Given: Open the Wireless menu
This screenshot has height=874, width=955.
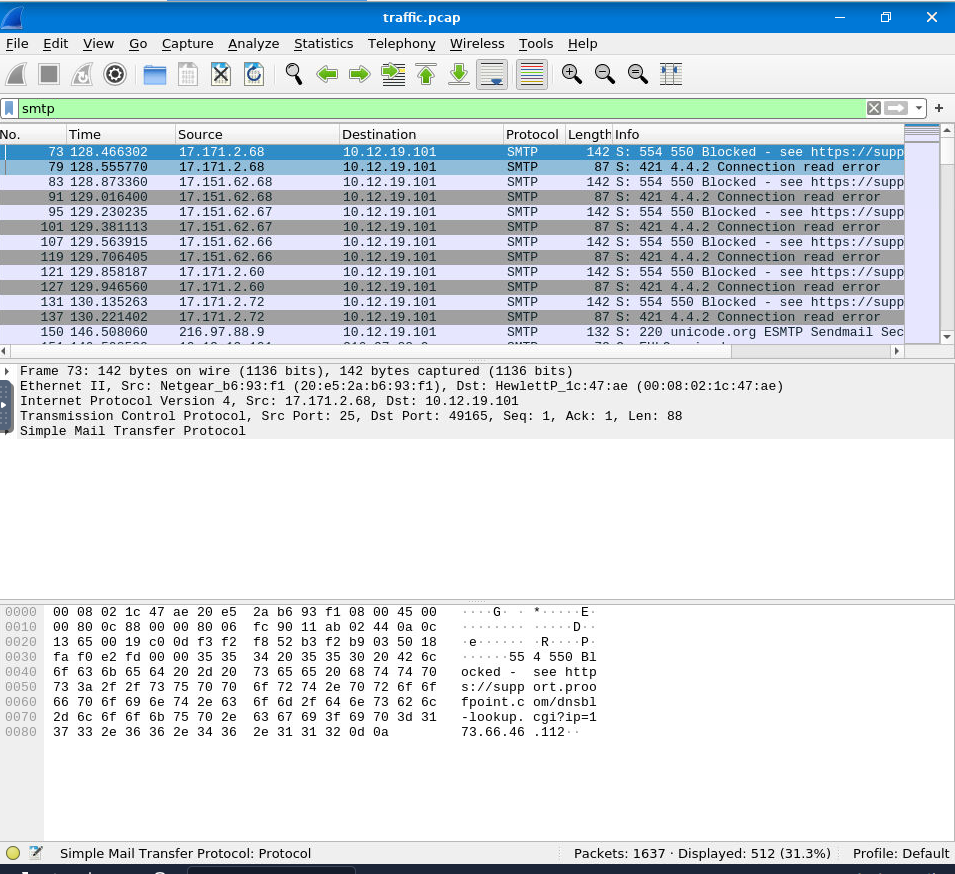Looking at the screenshot, I should click(x=477, y=44).
